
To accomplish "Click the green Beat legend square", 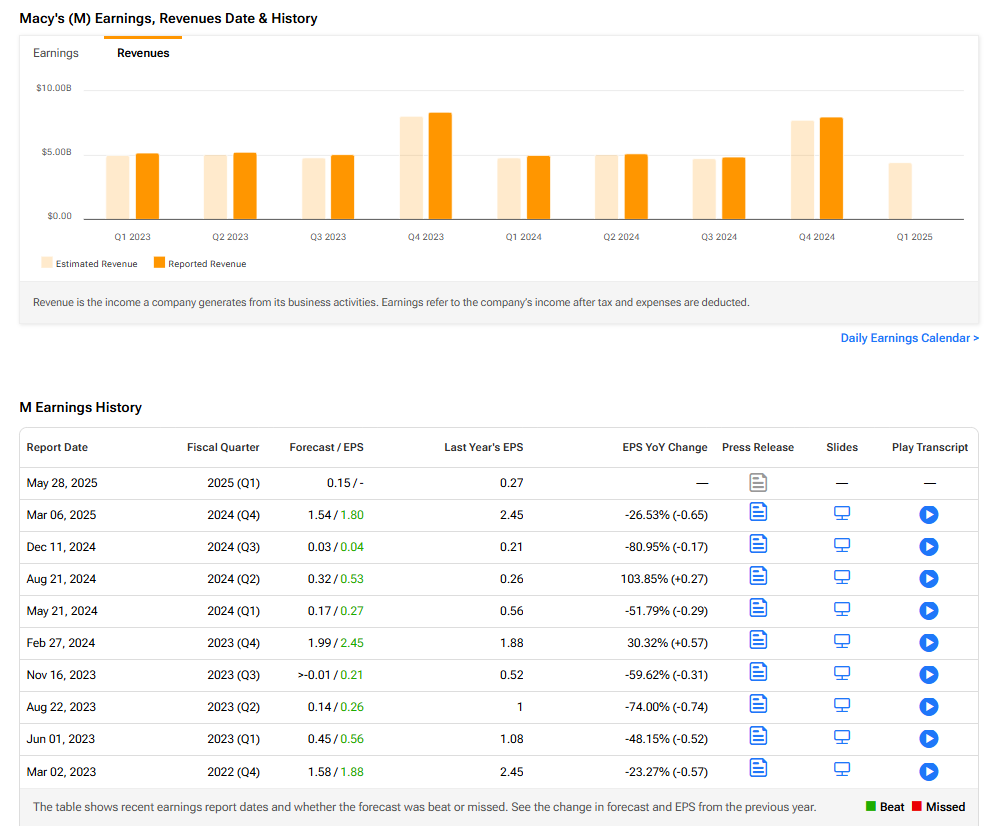I will click(x=870, y=806).
